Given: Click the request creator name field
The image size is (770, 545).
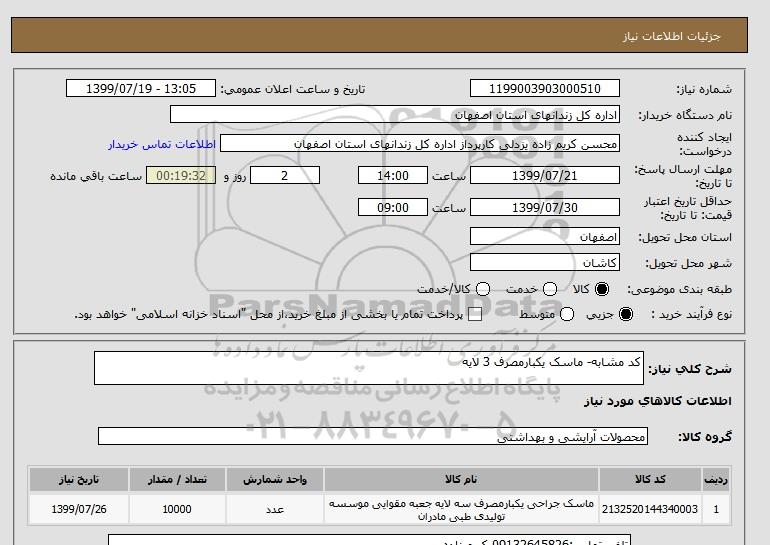Looking at the screenshot, I should tap(420, 144).
